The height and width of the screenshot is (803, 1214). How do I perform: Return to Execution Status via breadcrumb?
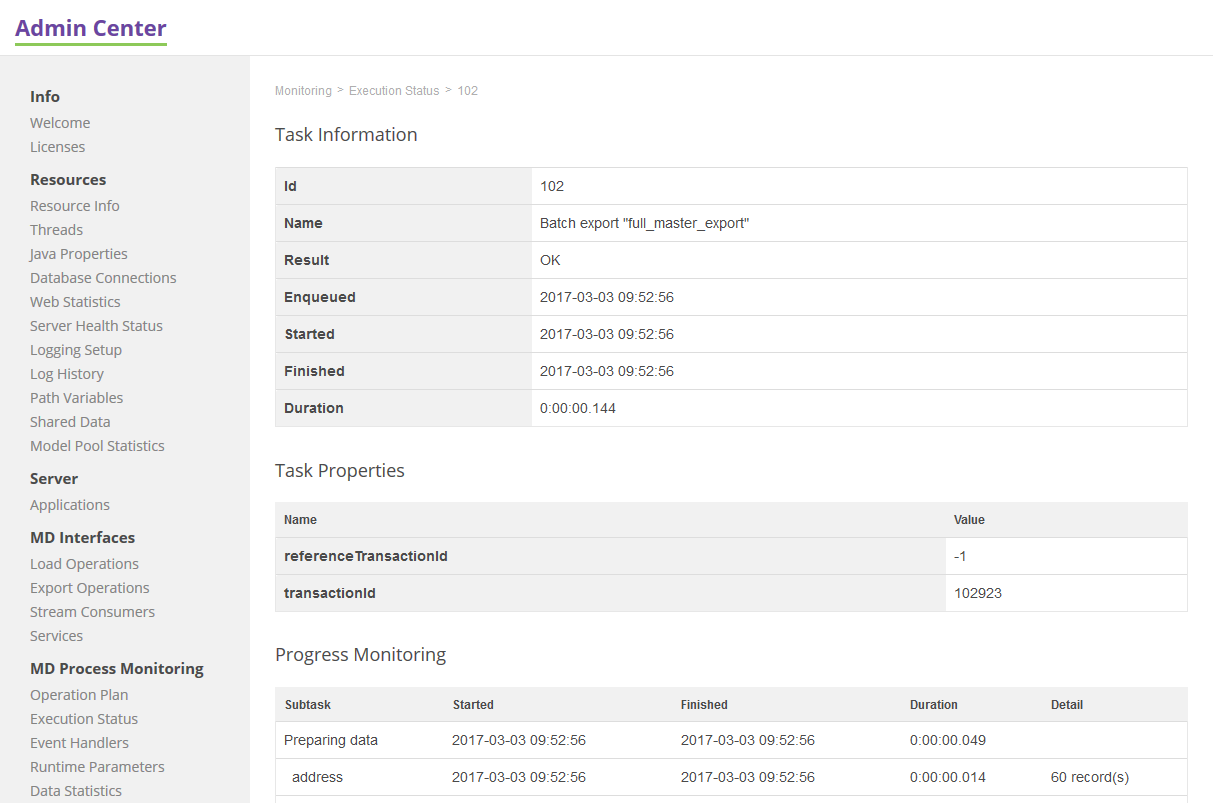point(394,91)
